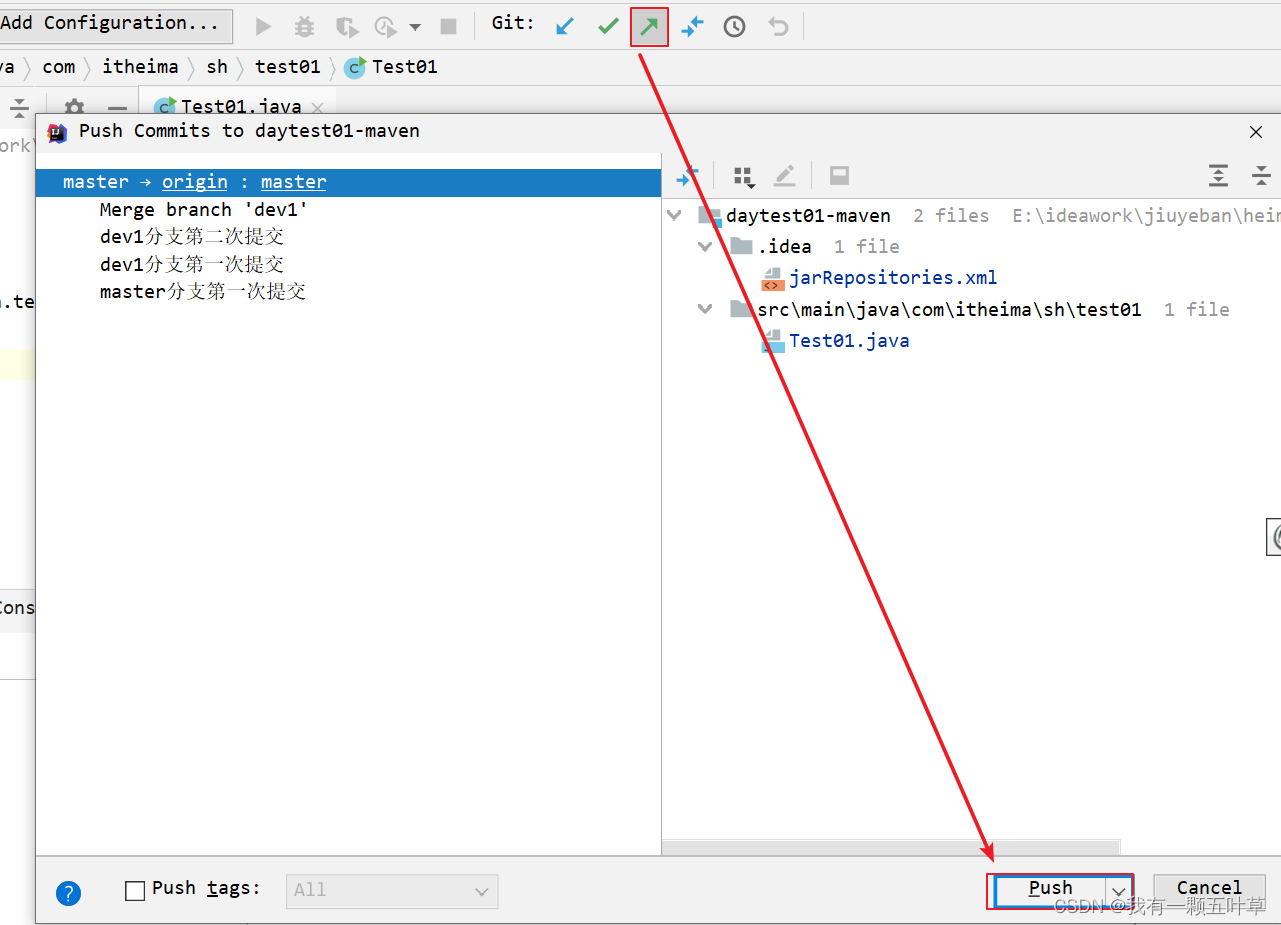Open the help question mark button
Screen dimensions: 1281x925
pyautogui.click(x=68, y=893)
